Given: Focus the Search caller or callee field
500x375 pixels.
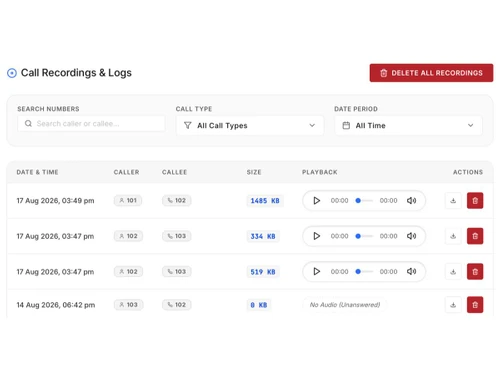Looking at the screenshot, I should [91, 124].
